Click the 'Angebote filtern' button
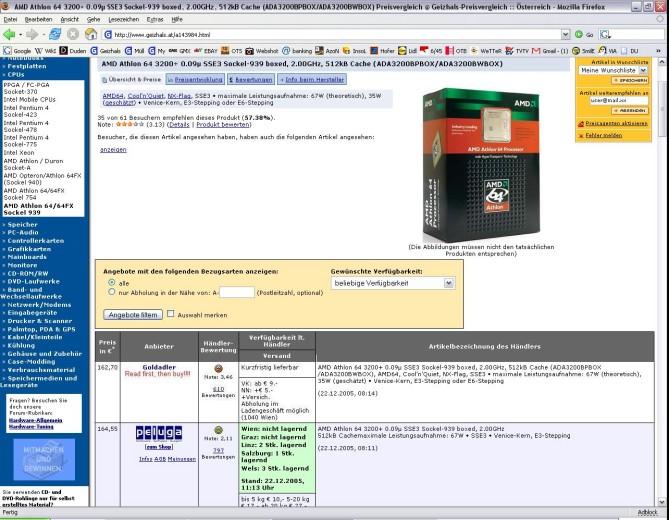 pyautogui.click(x=133, y=315)
